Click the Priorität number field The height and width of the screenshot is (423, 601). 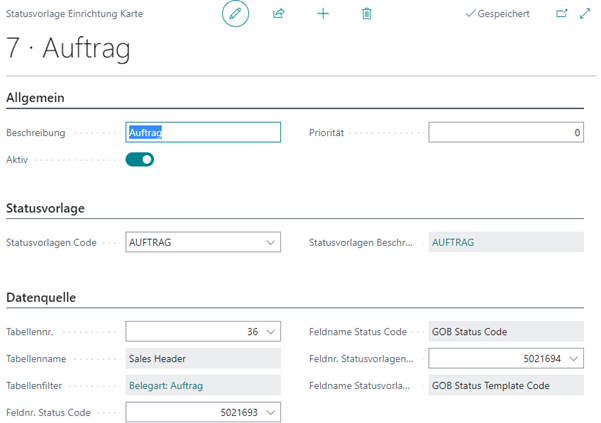click(505, 132)
